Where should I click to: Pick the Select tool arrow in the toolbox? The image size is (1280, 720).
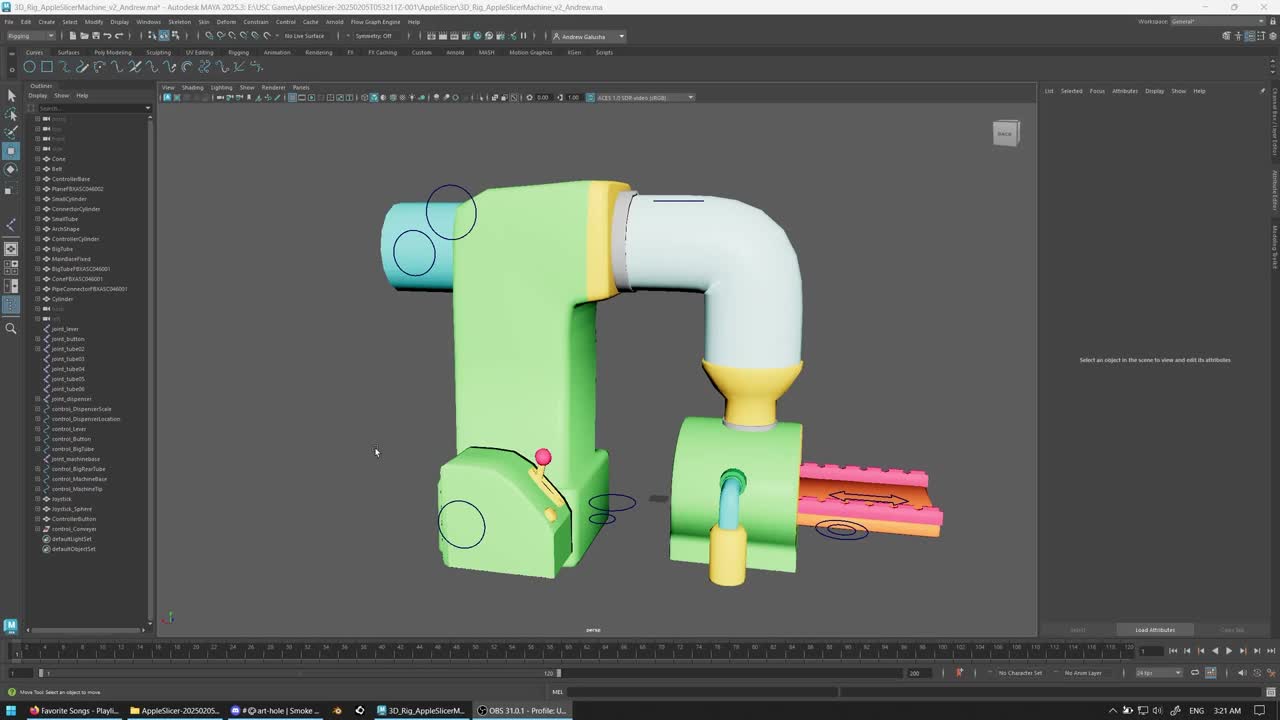coord(11,96)
